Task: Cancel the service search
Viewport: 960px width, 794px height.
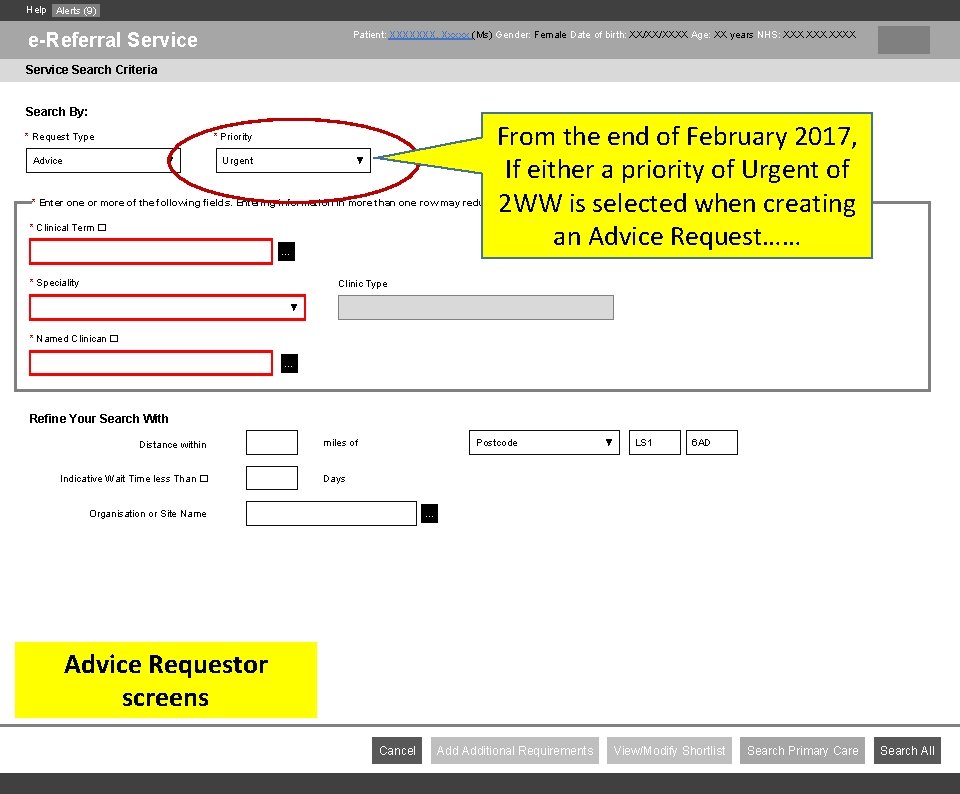Action: tap(397, 750)
